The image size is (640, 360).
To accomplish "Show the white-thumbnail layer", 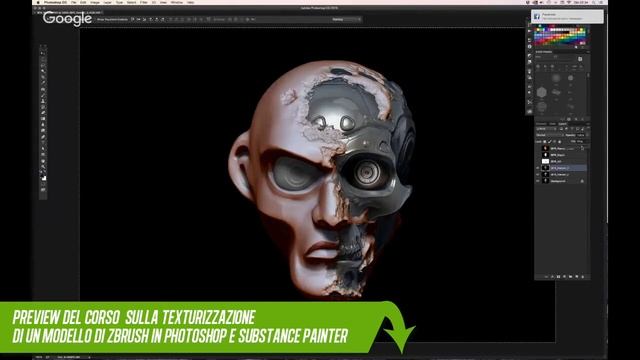I will tap(538, 162).
